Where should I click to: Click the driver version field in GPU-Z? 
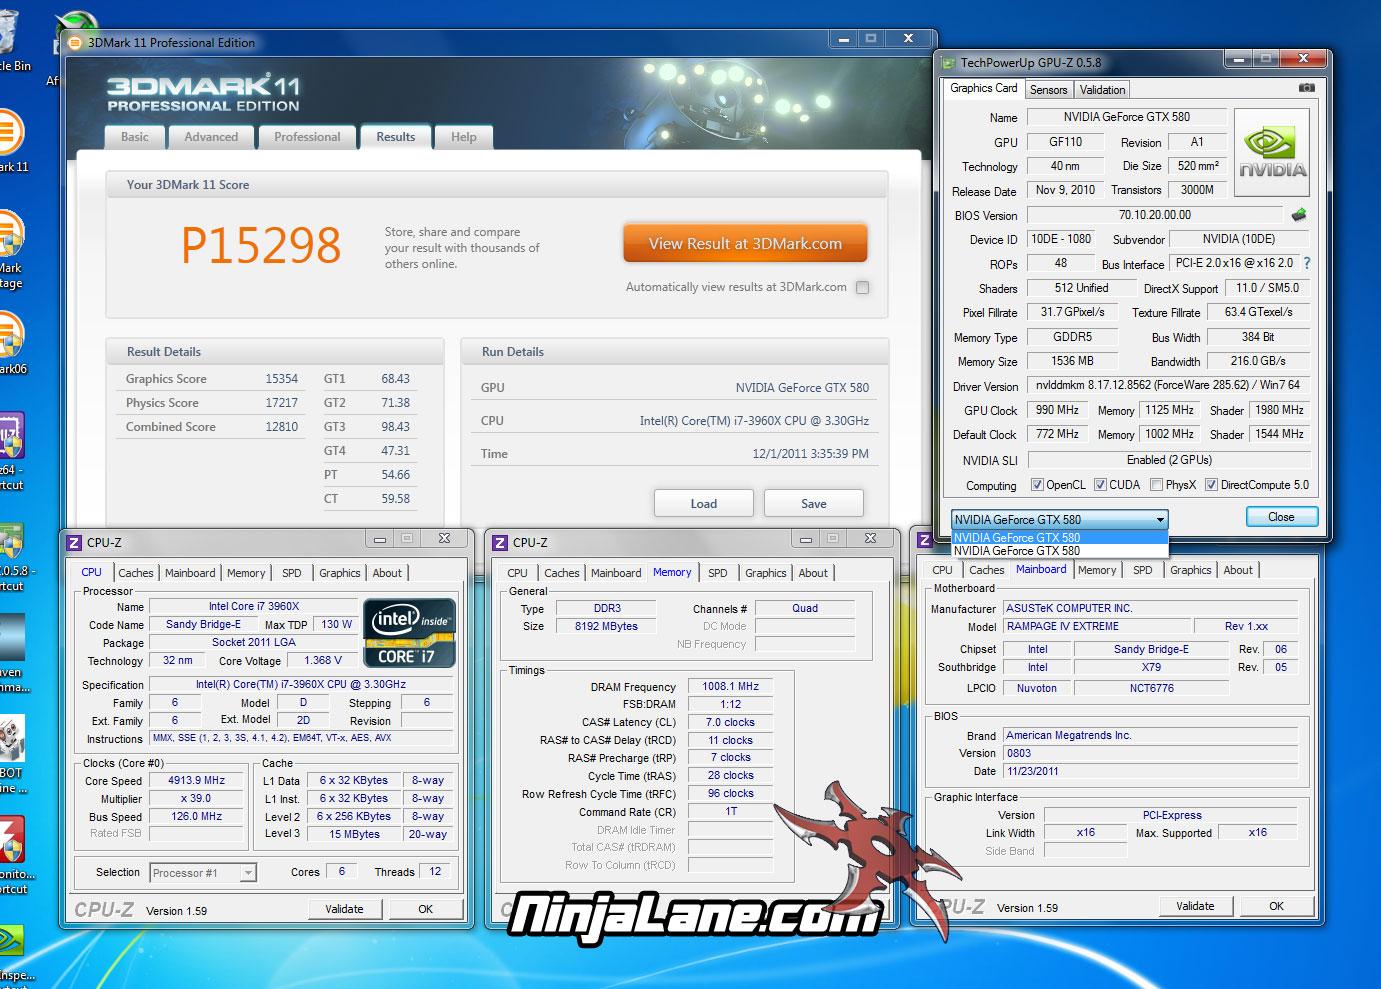click(1168, 385)
